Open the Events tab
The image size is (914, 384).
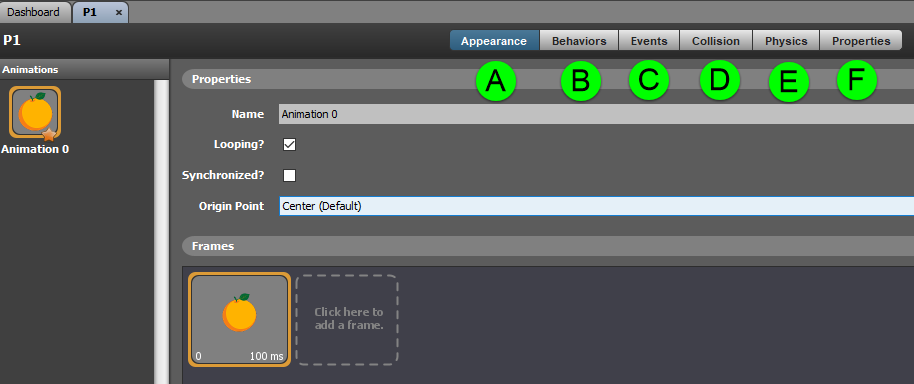[649, 41]
